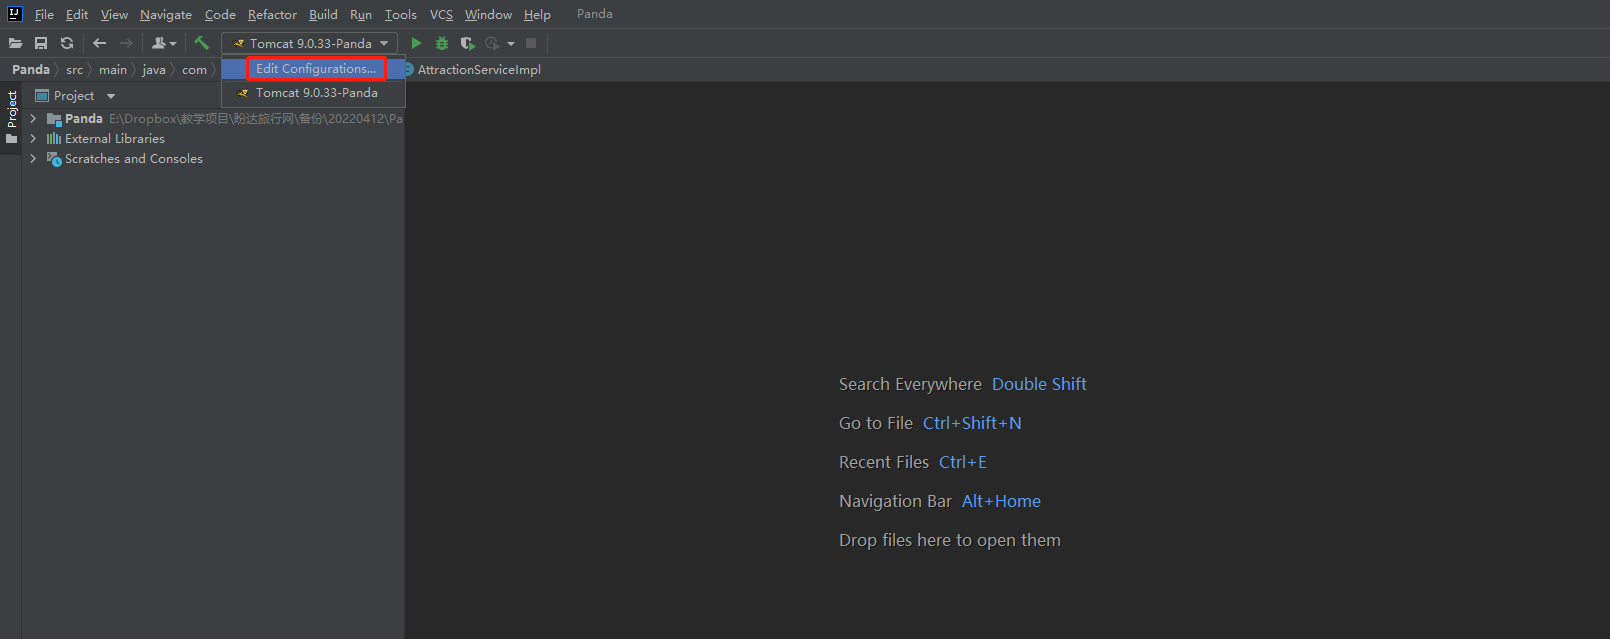Open the Help menu
This screenshot has width=1610, height=639.
(x=537, y=14)
